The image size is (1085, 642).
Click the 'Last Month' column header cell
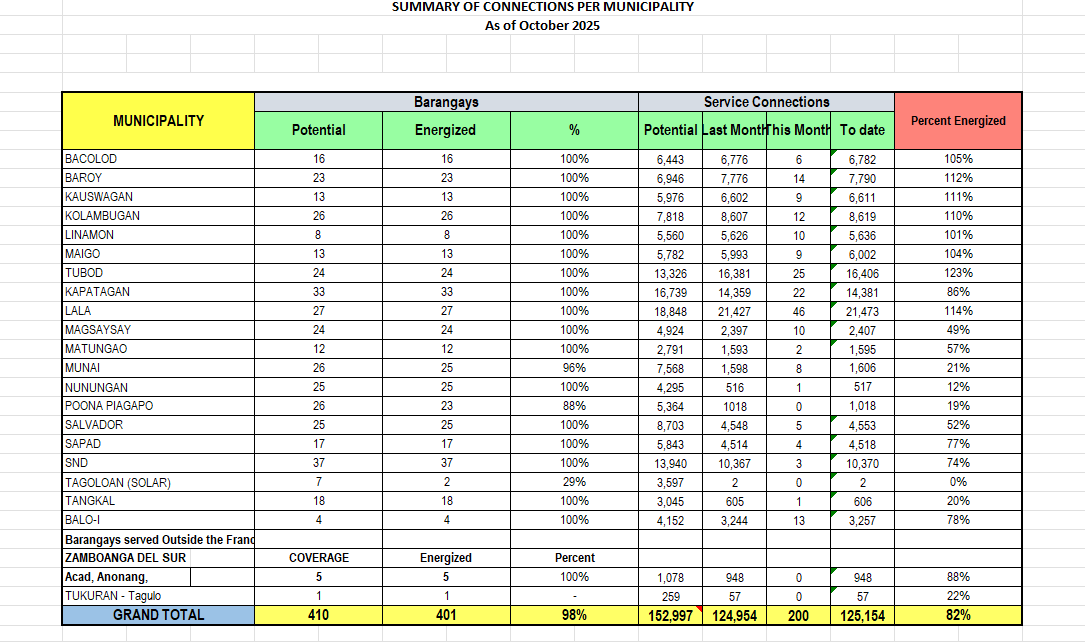pyautogui.click(x=734, y=130)
